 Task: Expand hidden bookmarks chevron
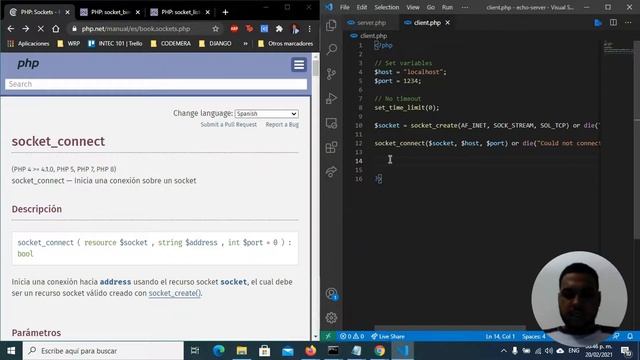[245, 43]
